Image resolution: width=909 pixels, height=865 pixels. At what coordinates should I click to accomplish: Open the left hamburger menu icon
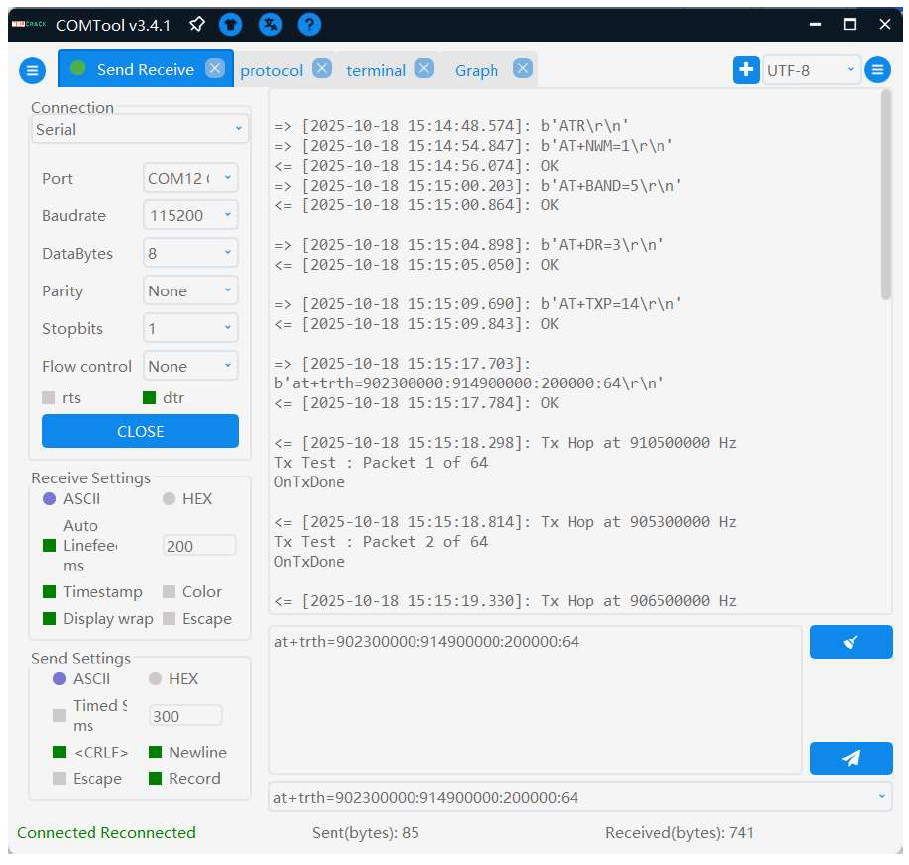[32, 70]
